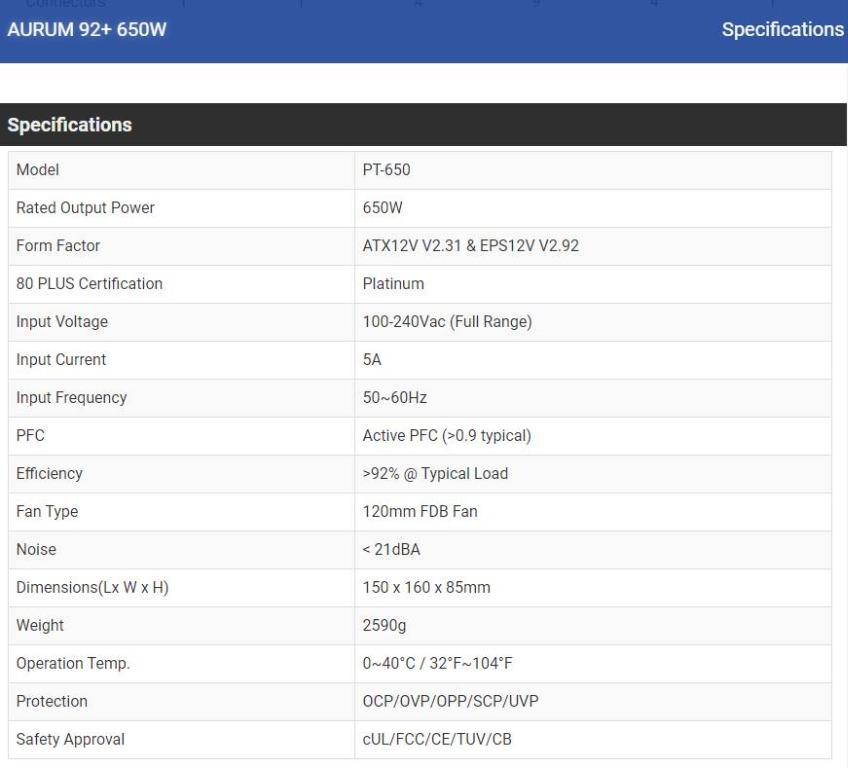Click the 150 x 160 x 85mm dimensions
This screenshot has width=848, height=768.
tap(426, 588)
